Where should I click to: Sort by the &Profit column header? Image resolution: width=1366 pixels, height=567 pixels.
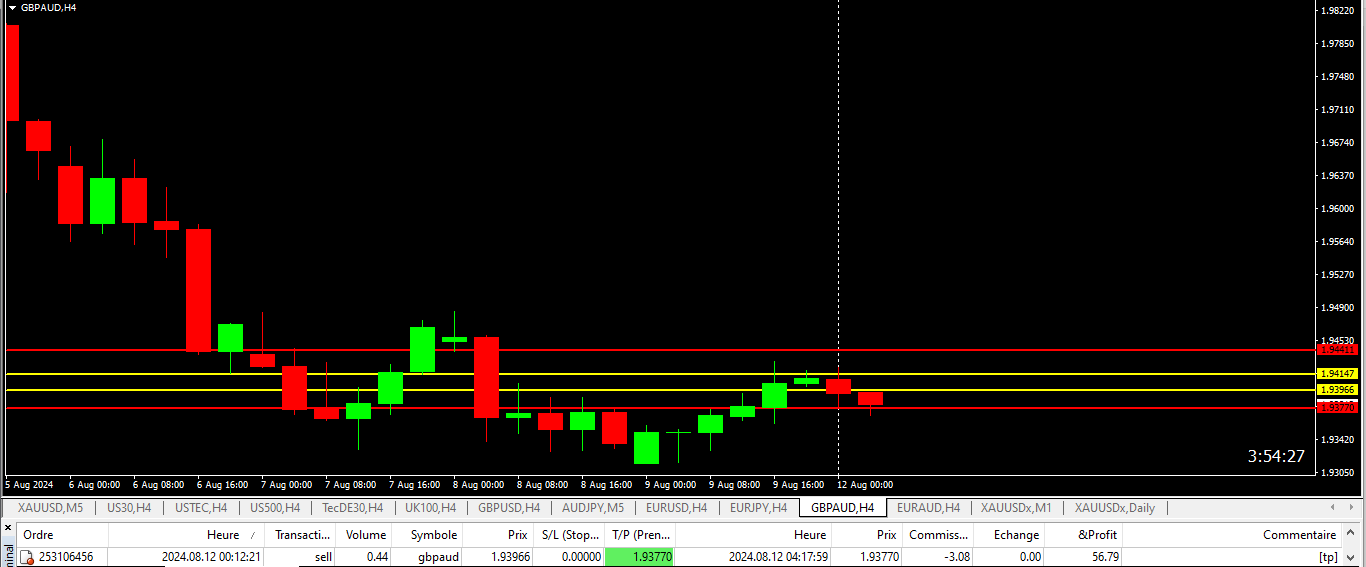pos(1097,535)
